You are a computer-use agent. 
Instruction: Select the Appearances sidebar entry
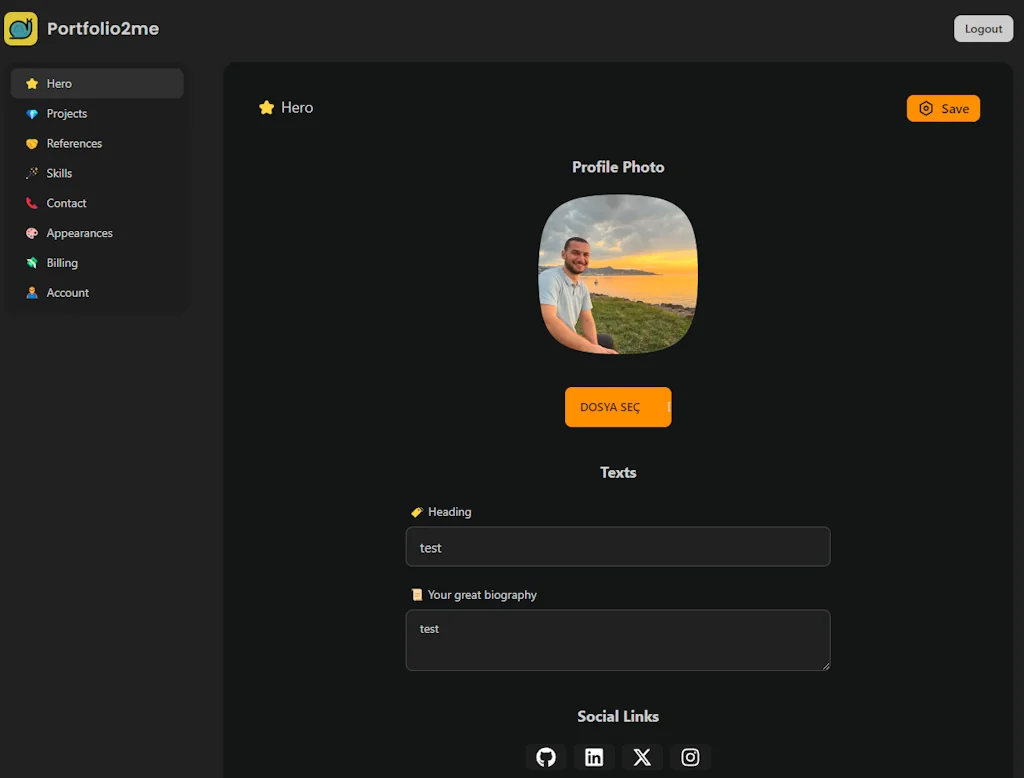[x=78, y=233]
